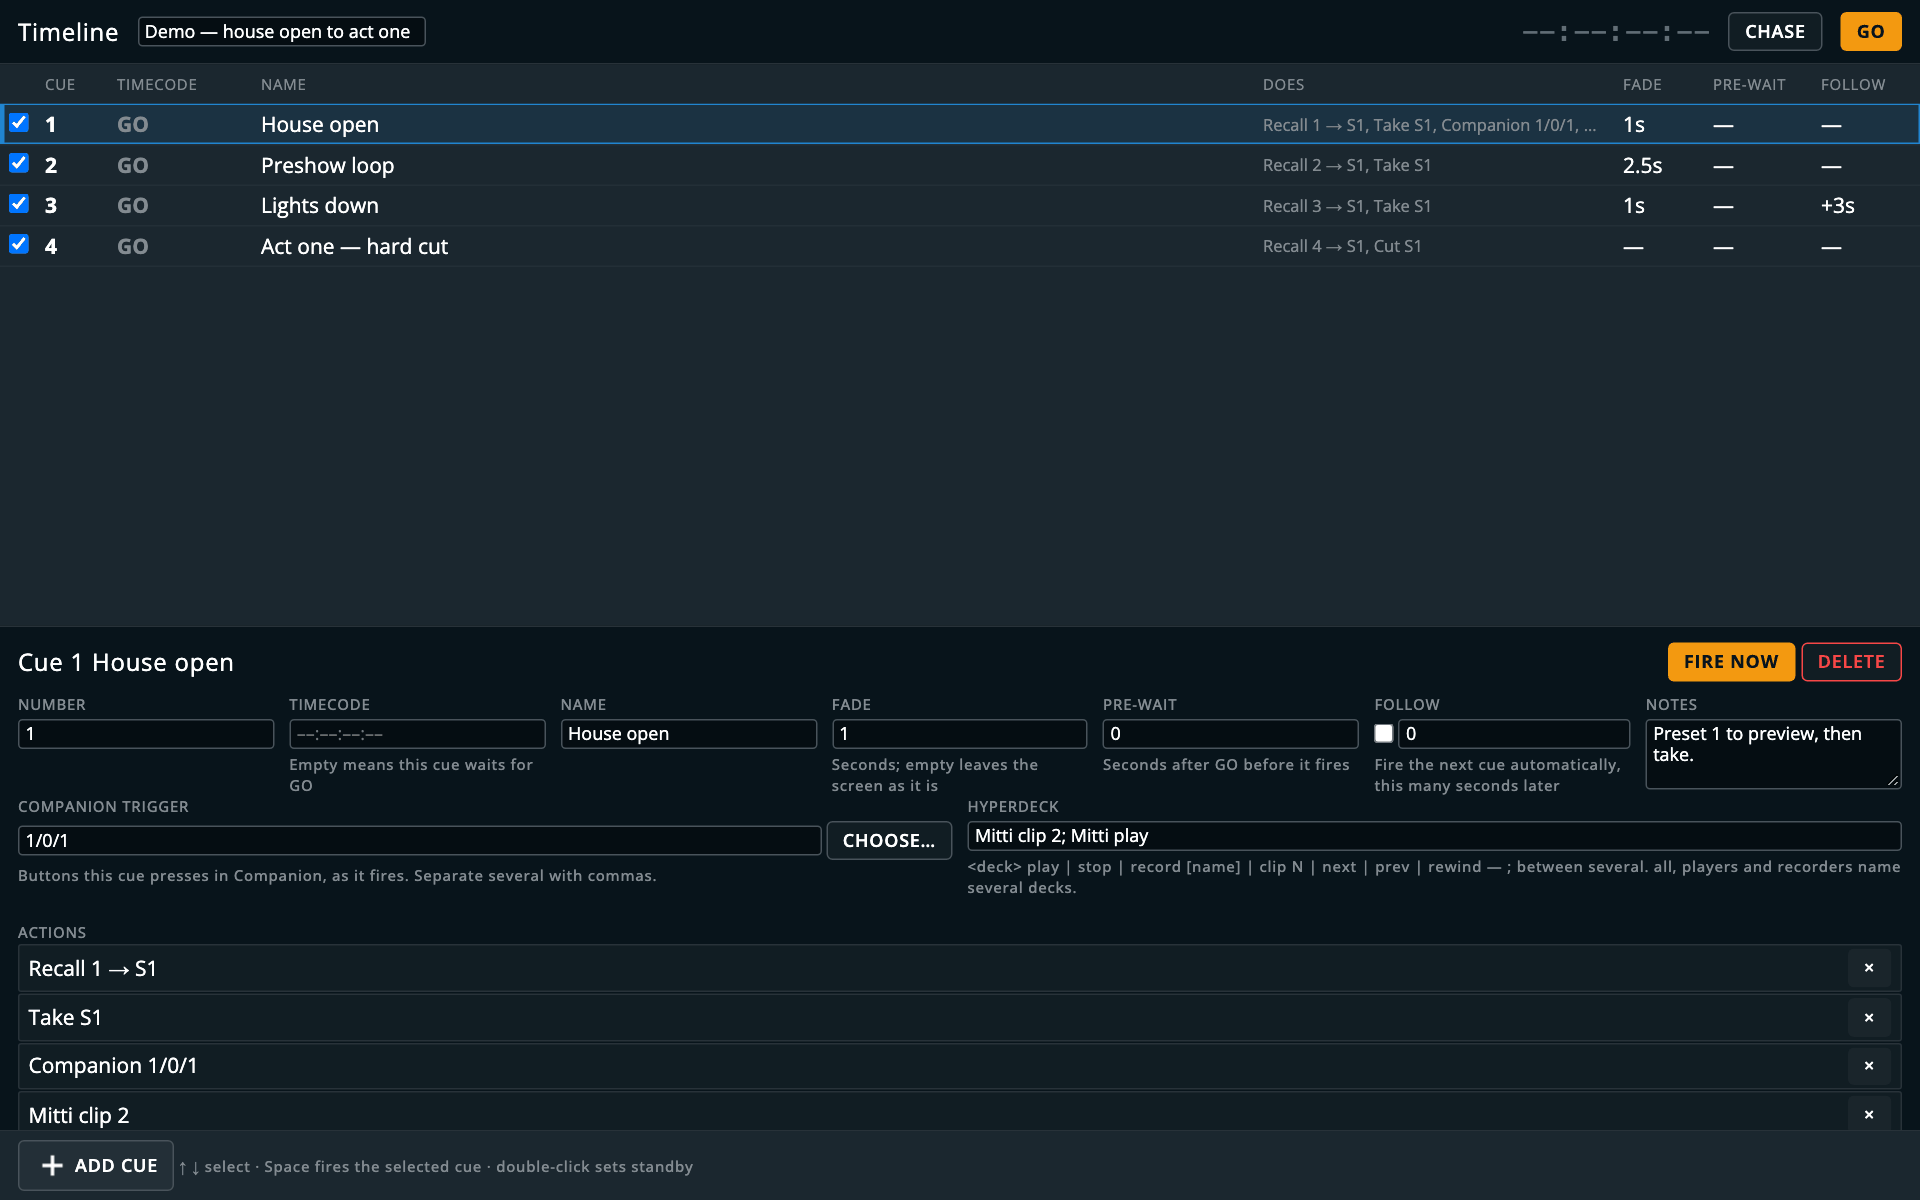Select the Act one — hard cut cue
The height and width of the screenshot is (1200, 1920).
tap(960, 246)
